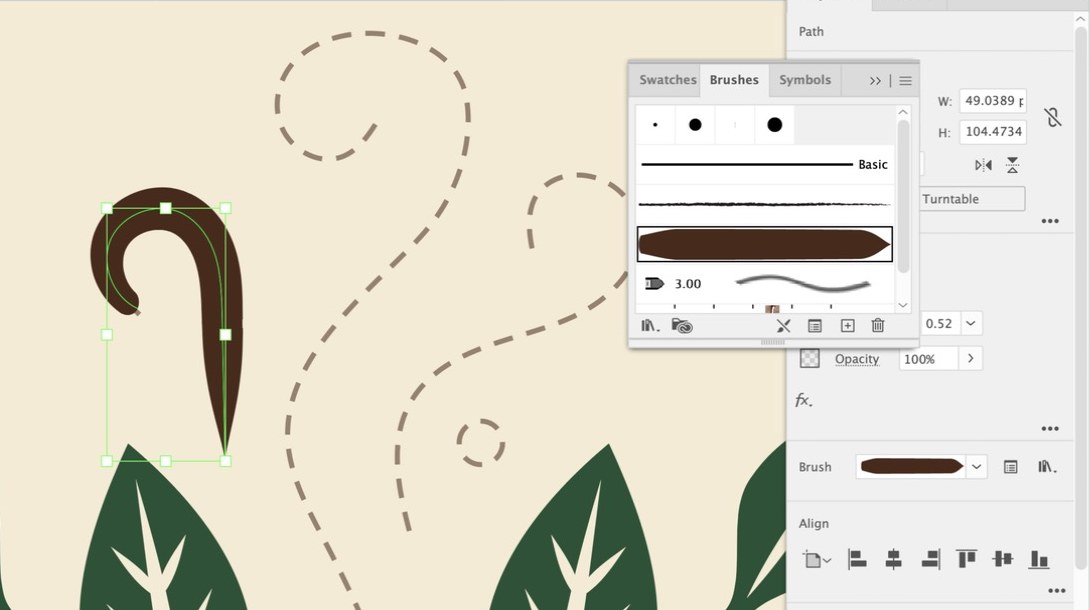Select the largest round calligraphic brush
1090x610 pixels.
[774, 124]
